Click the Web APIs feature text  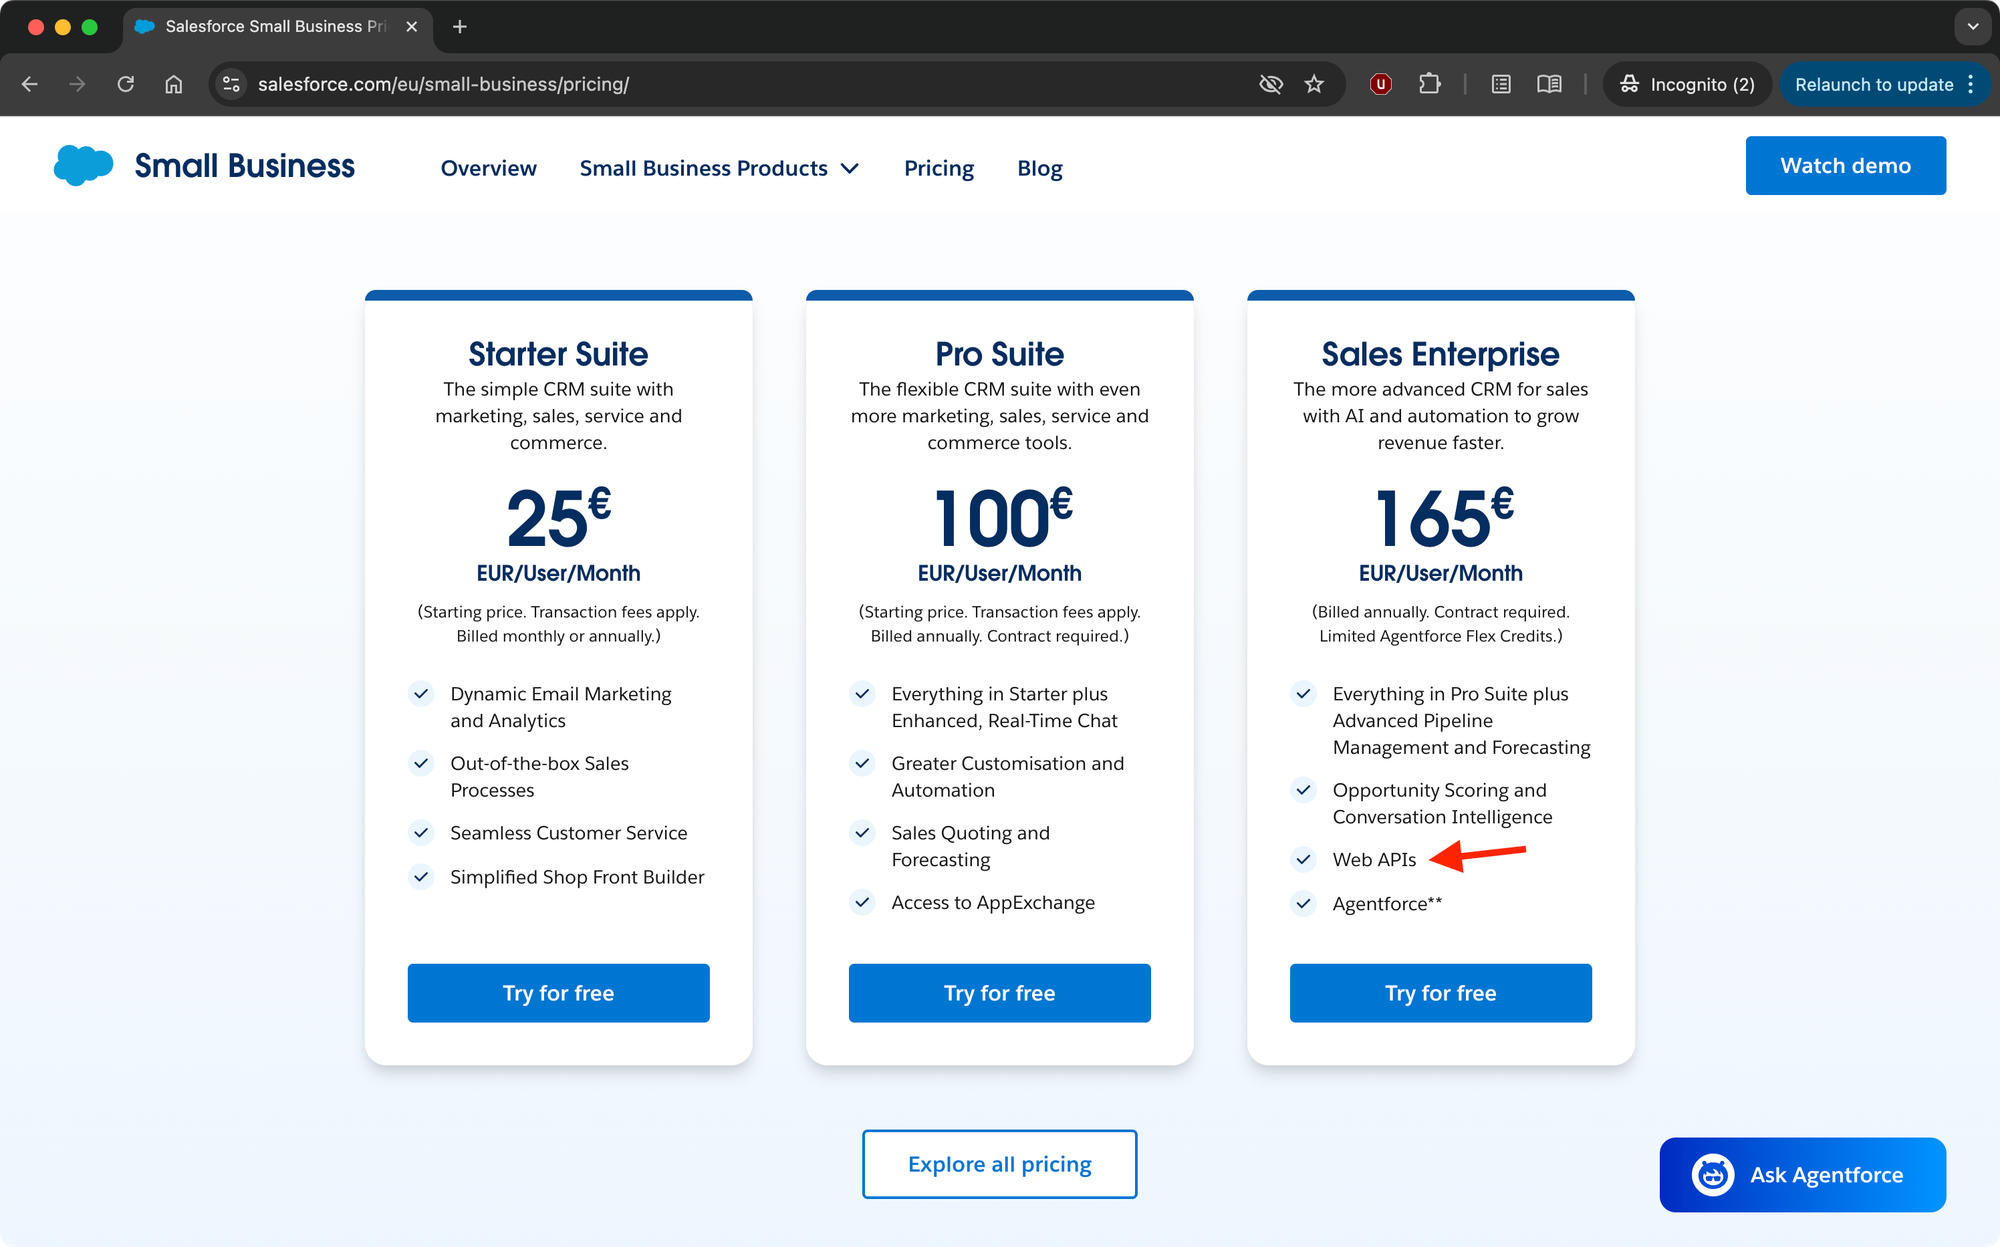tap(1374, 860)
